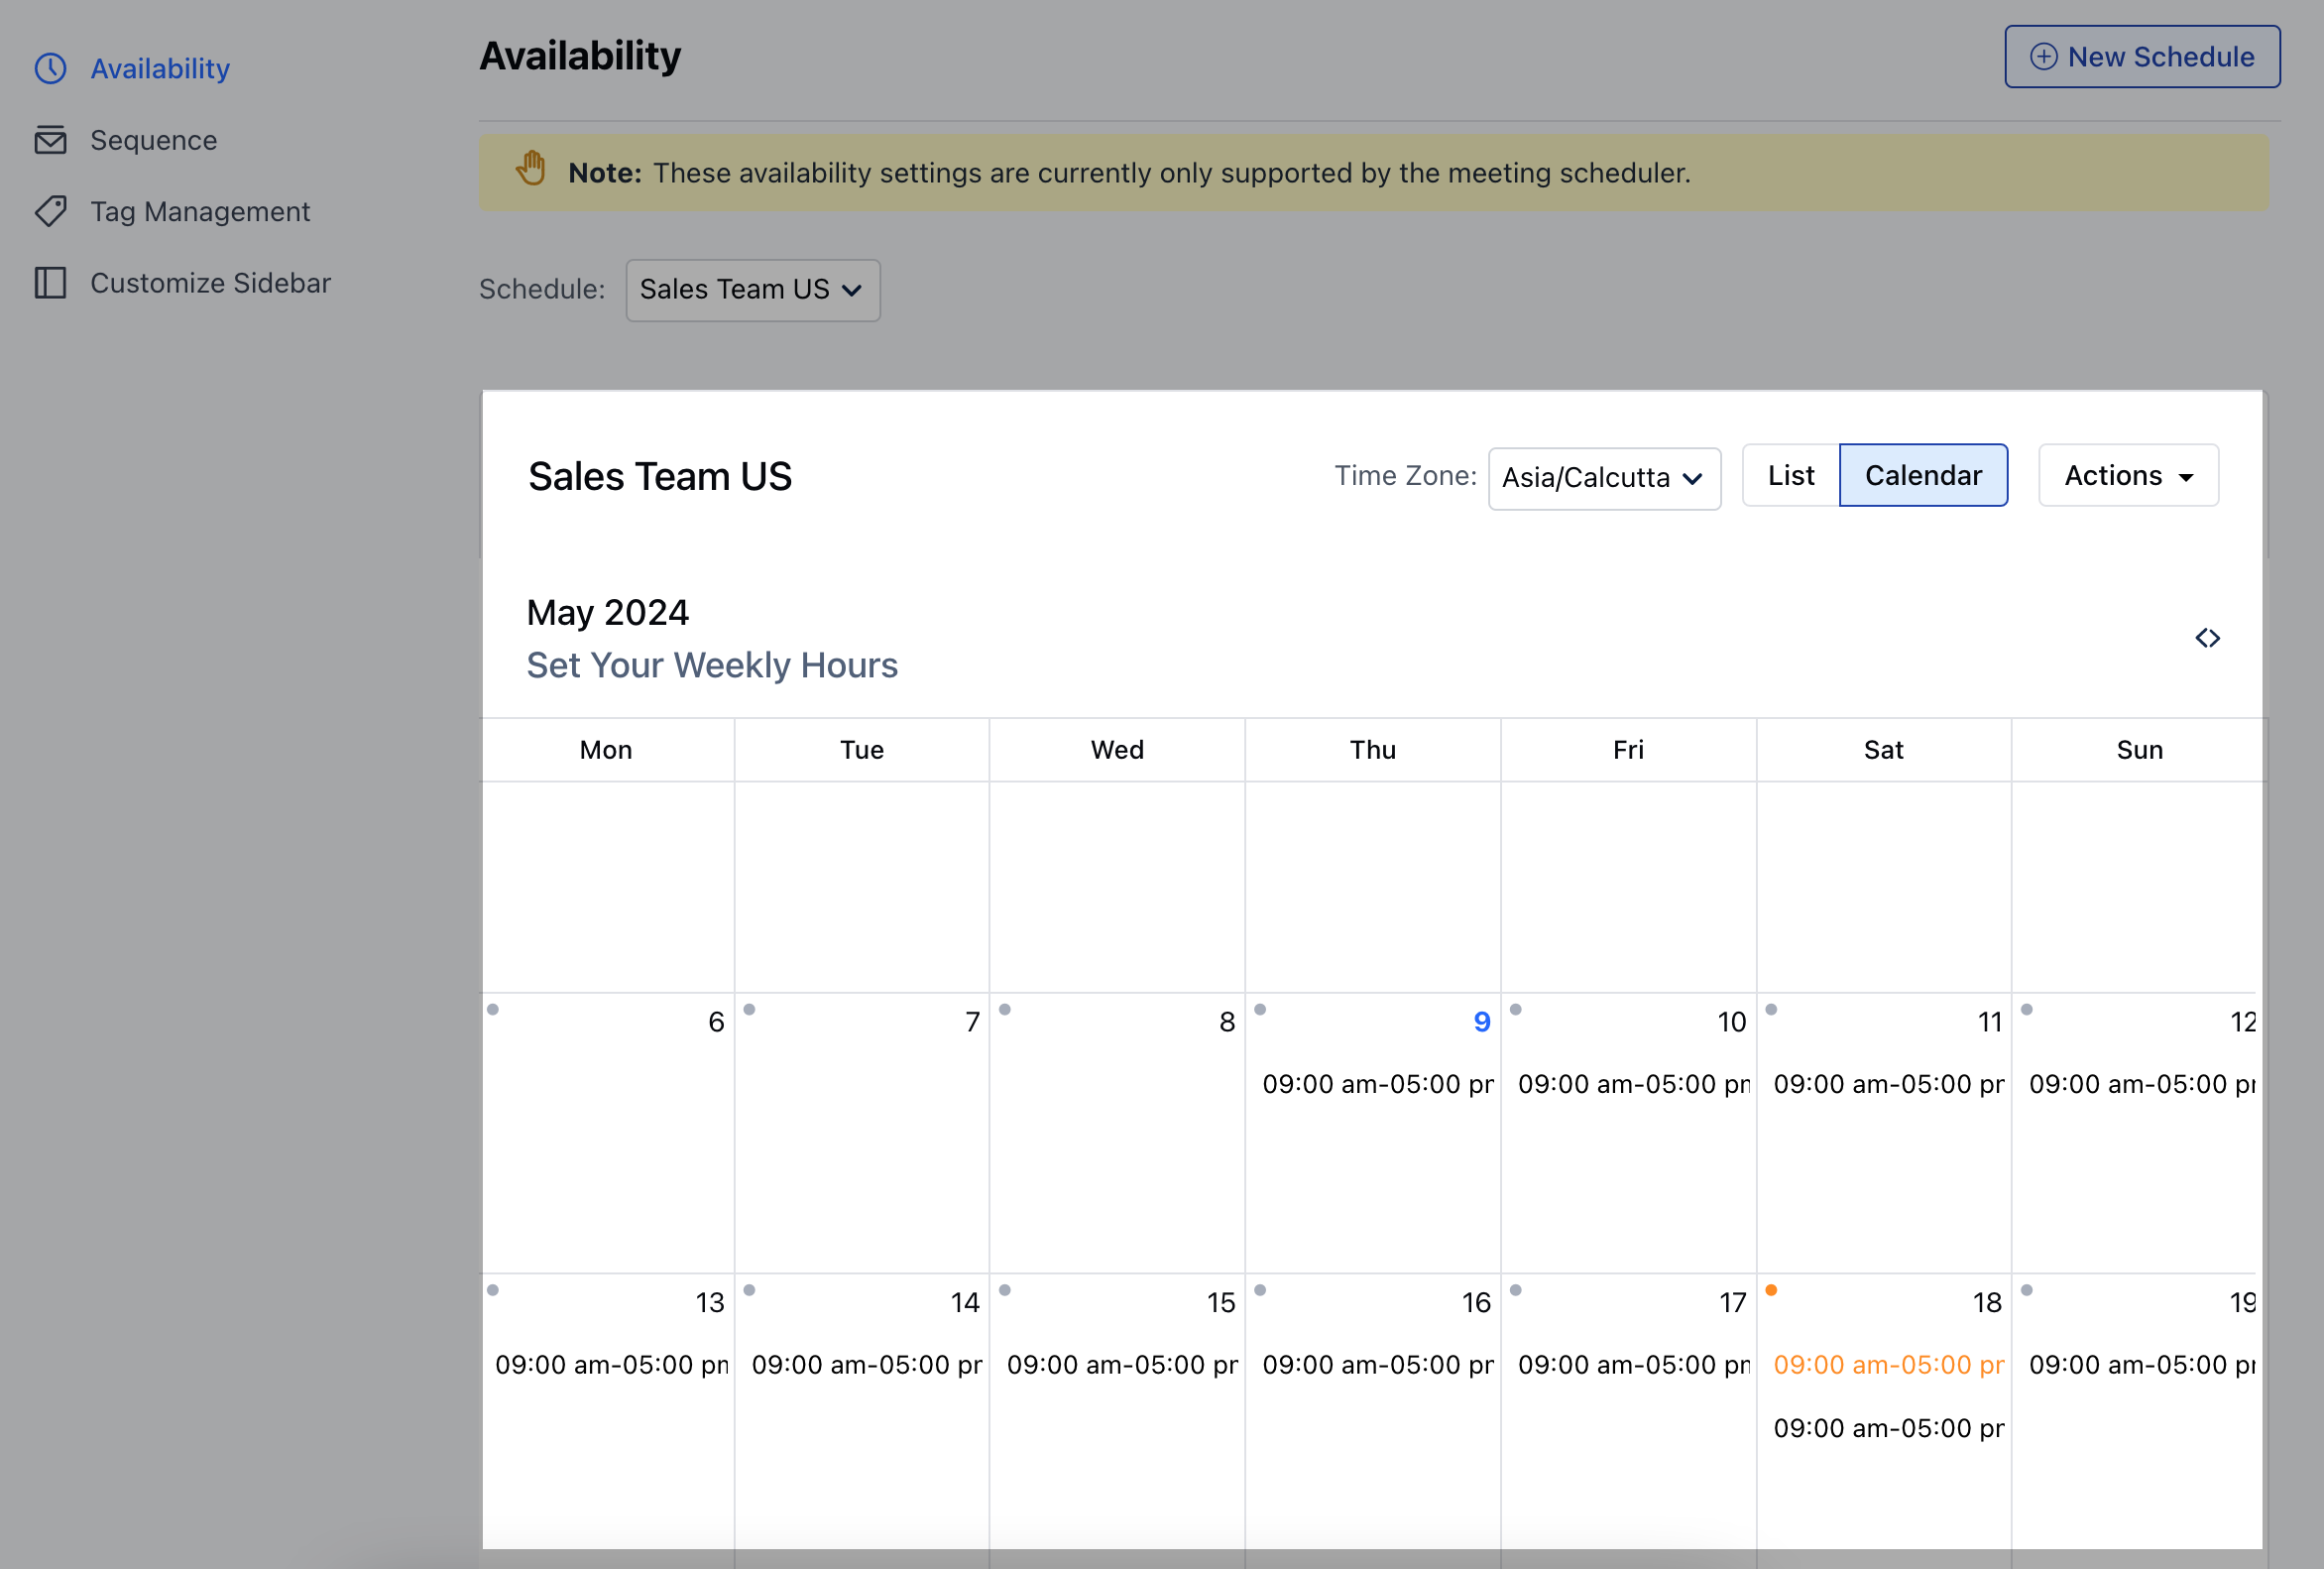Expand the Actions dropdown menu
The width and height of the screenshot is (2324, 1569).
click(2128, 476)
